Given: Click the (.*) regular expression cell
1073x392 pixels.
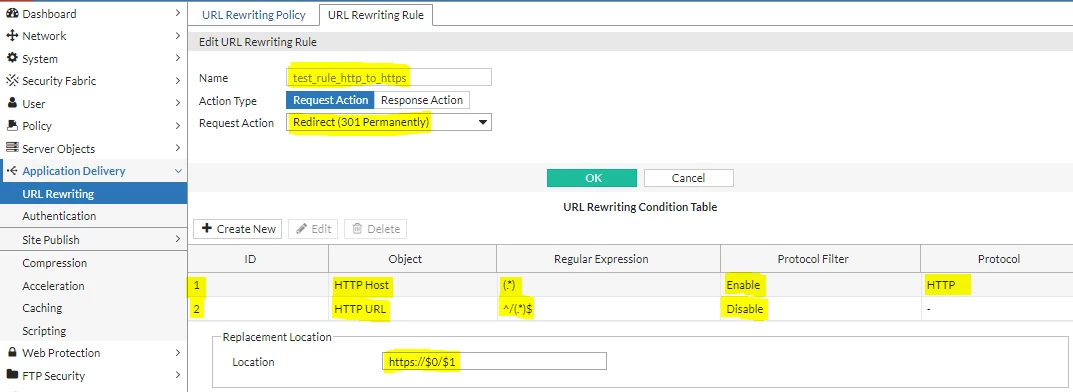Looking at the screenshot, I should [x=608, y=285].
